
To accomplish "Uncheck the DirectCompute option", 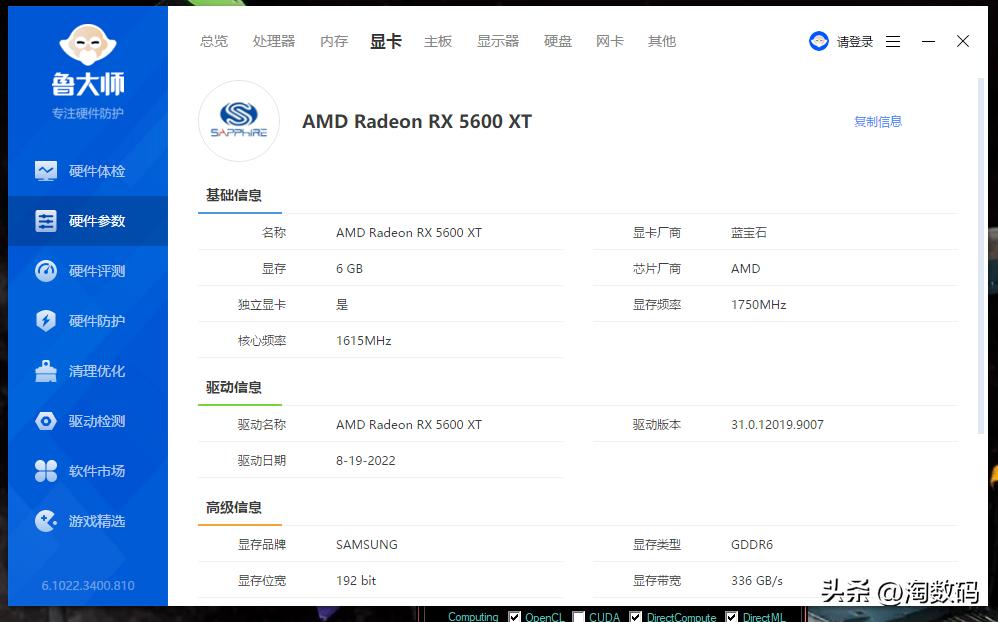I will (635, 616).
